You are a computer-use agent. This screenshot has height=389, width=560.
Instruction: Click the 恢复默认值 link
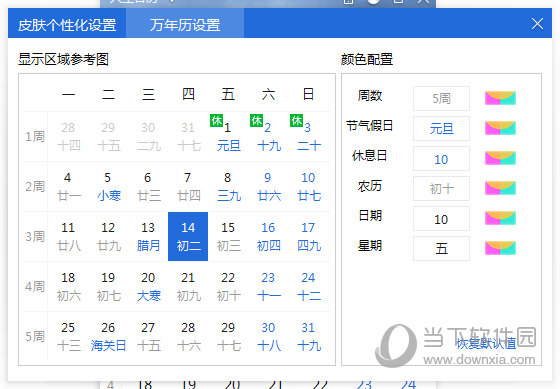coord(486,343)
